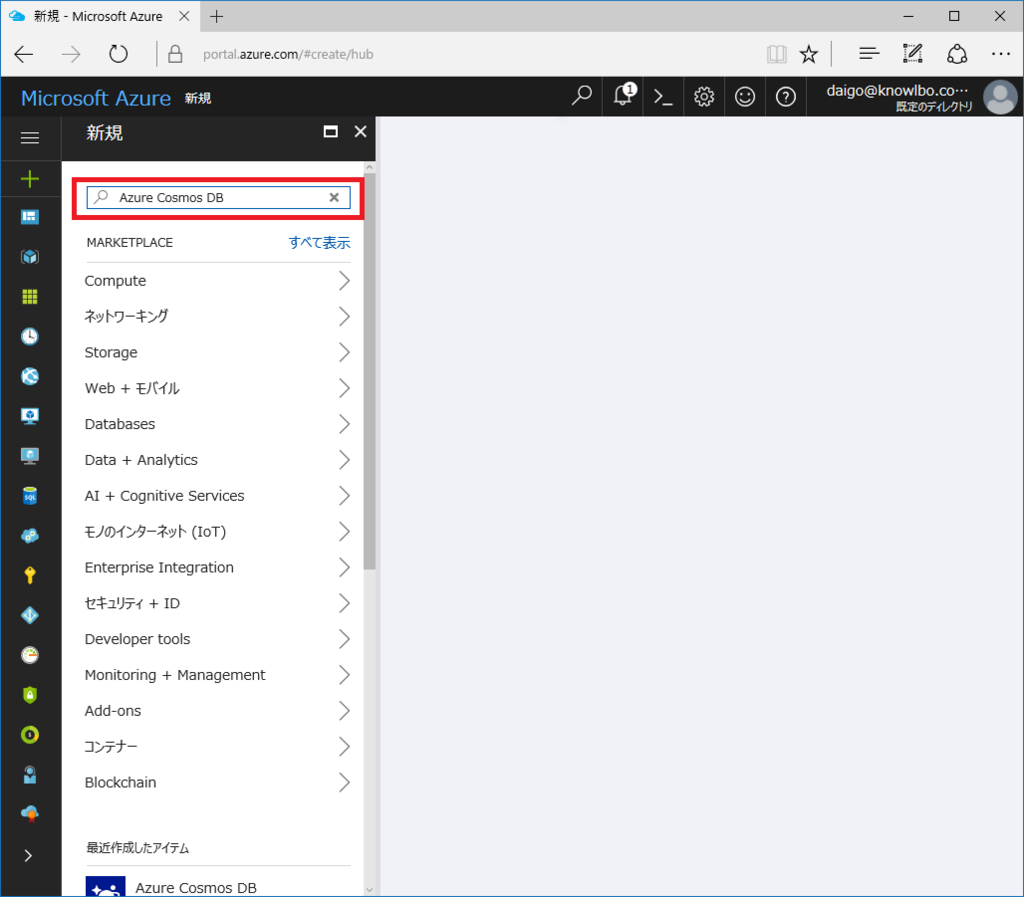1024x897 pixels.
Task: Expand the Data + Analytics category
Action: pyautogui.click(x=217, y=460)
